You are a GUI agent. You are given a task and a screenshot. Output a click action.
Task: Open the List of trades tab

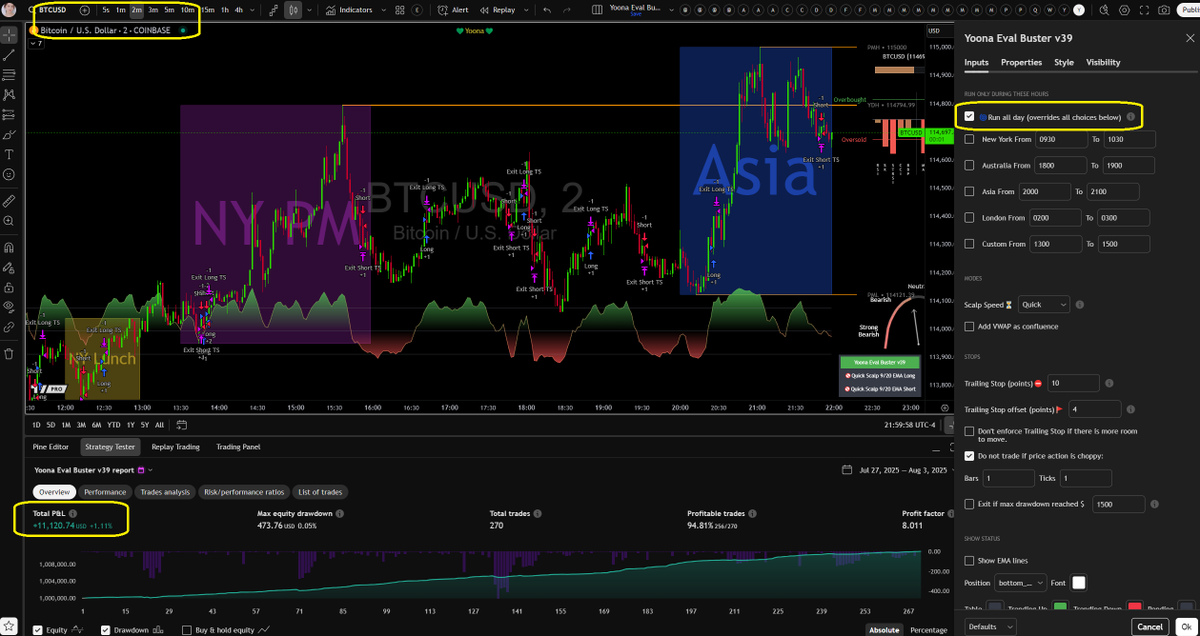(x=320, y=492)
